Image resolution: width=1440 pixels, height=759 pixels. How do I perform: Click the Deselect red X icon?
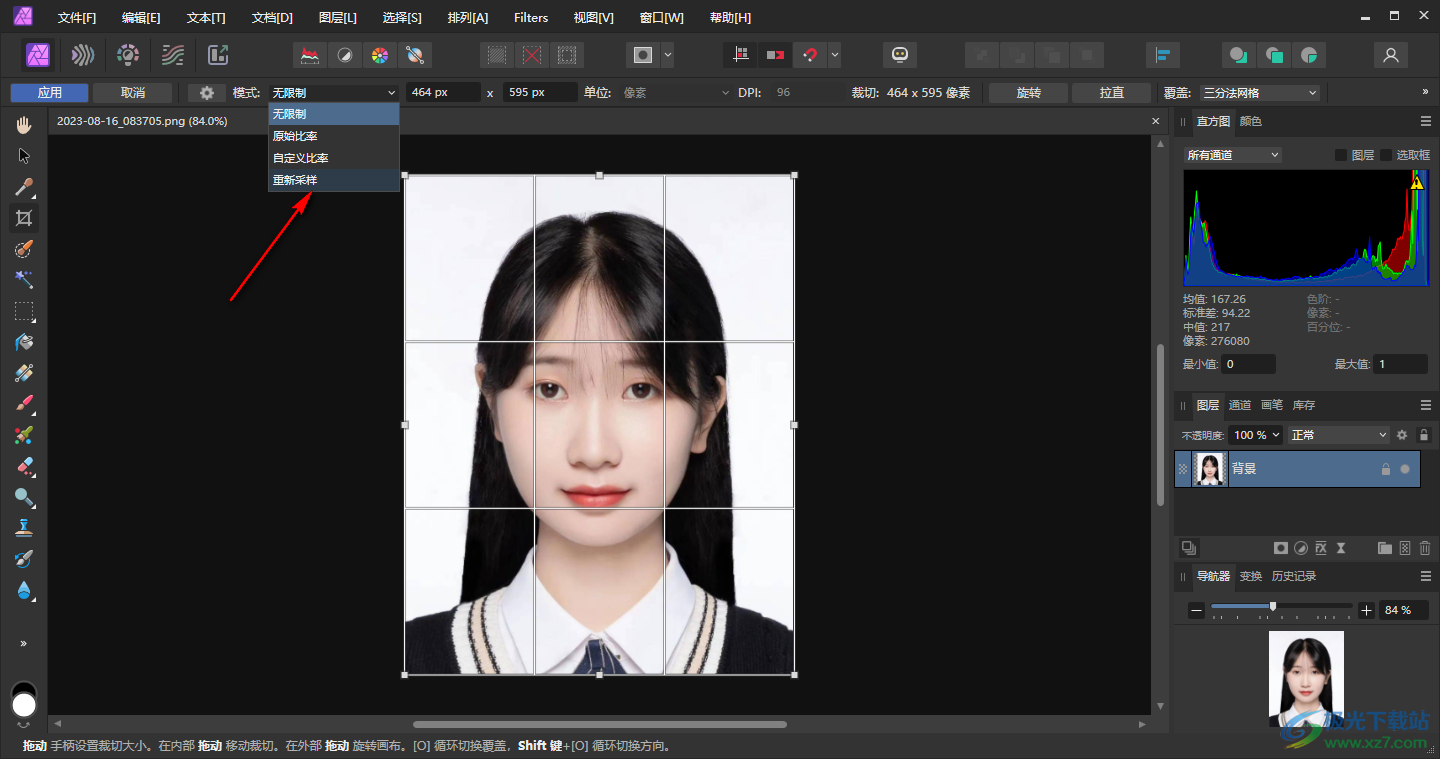coord(532,55)
